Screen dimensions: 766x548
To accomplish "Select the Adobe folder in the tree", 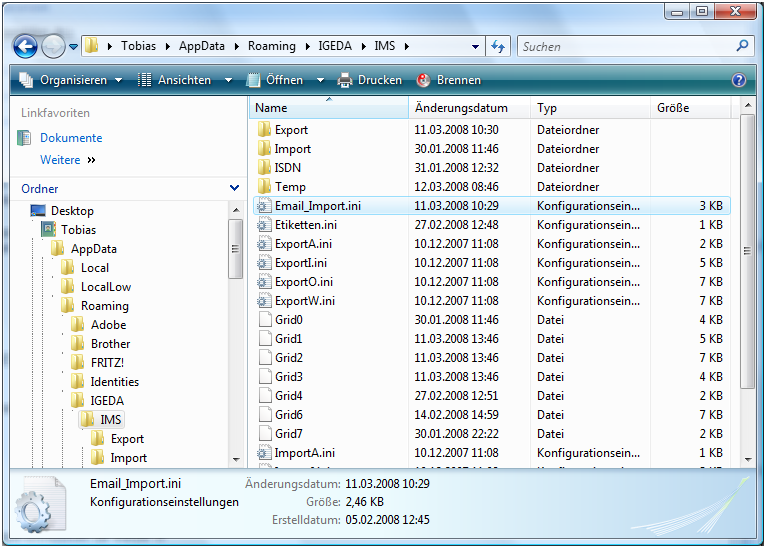I will click(108, 325).
